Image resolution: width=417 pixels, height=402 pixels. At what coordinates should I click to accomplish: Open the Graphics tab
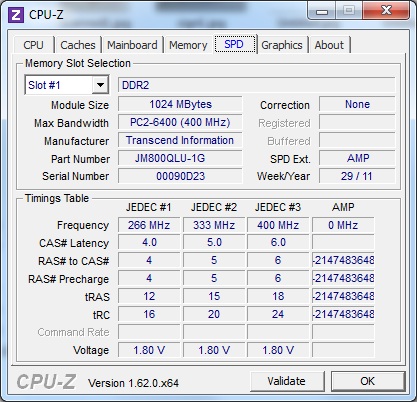coord(282,45)
